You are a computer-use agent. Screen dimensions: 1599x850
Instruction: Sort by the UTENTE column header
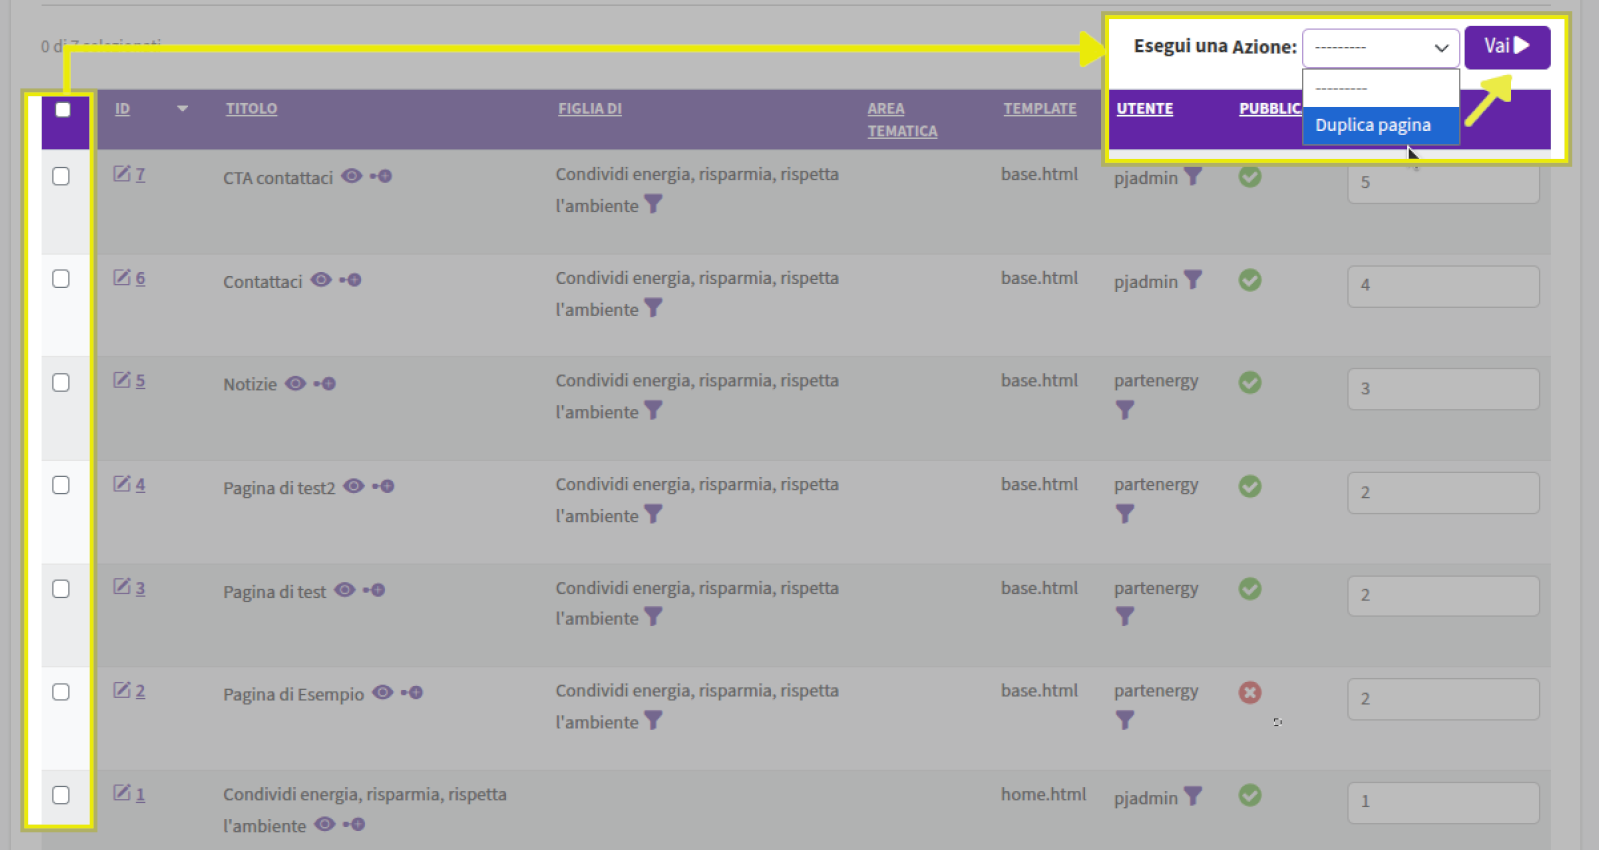click(1145, 109)
